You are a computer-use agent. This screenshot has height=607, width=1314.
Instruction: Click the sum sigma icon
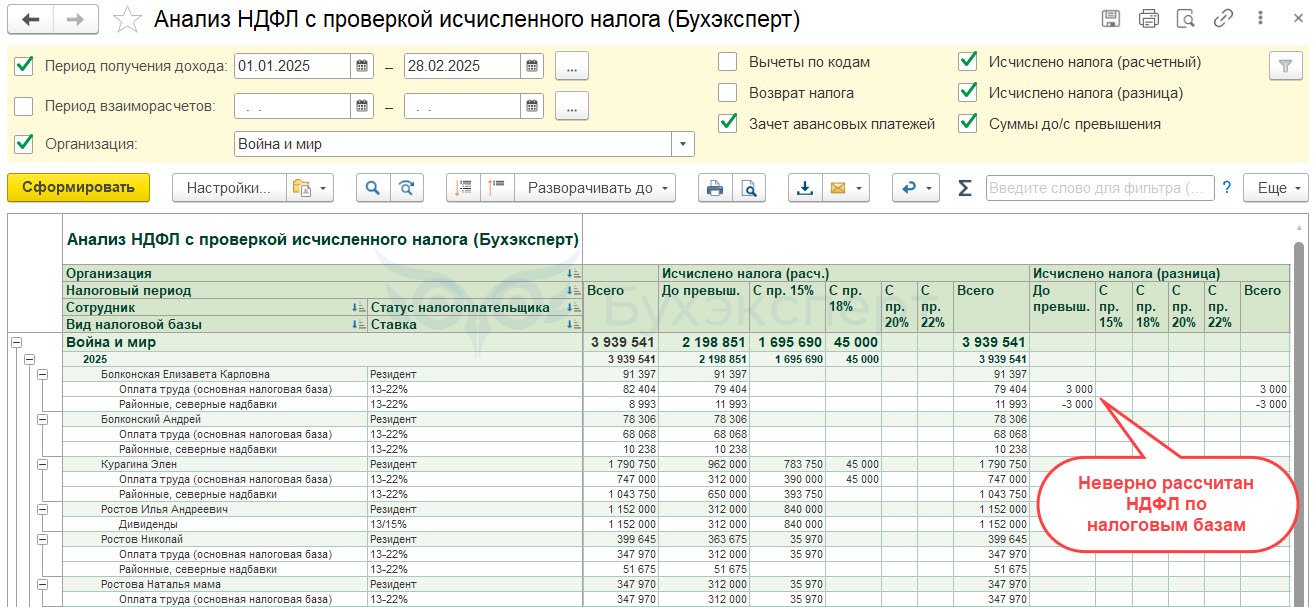965,188
